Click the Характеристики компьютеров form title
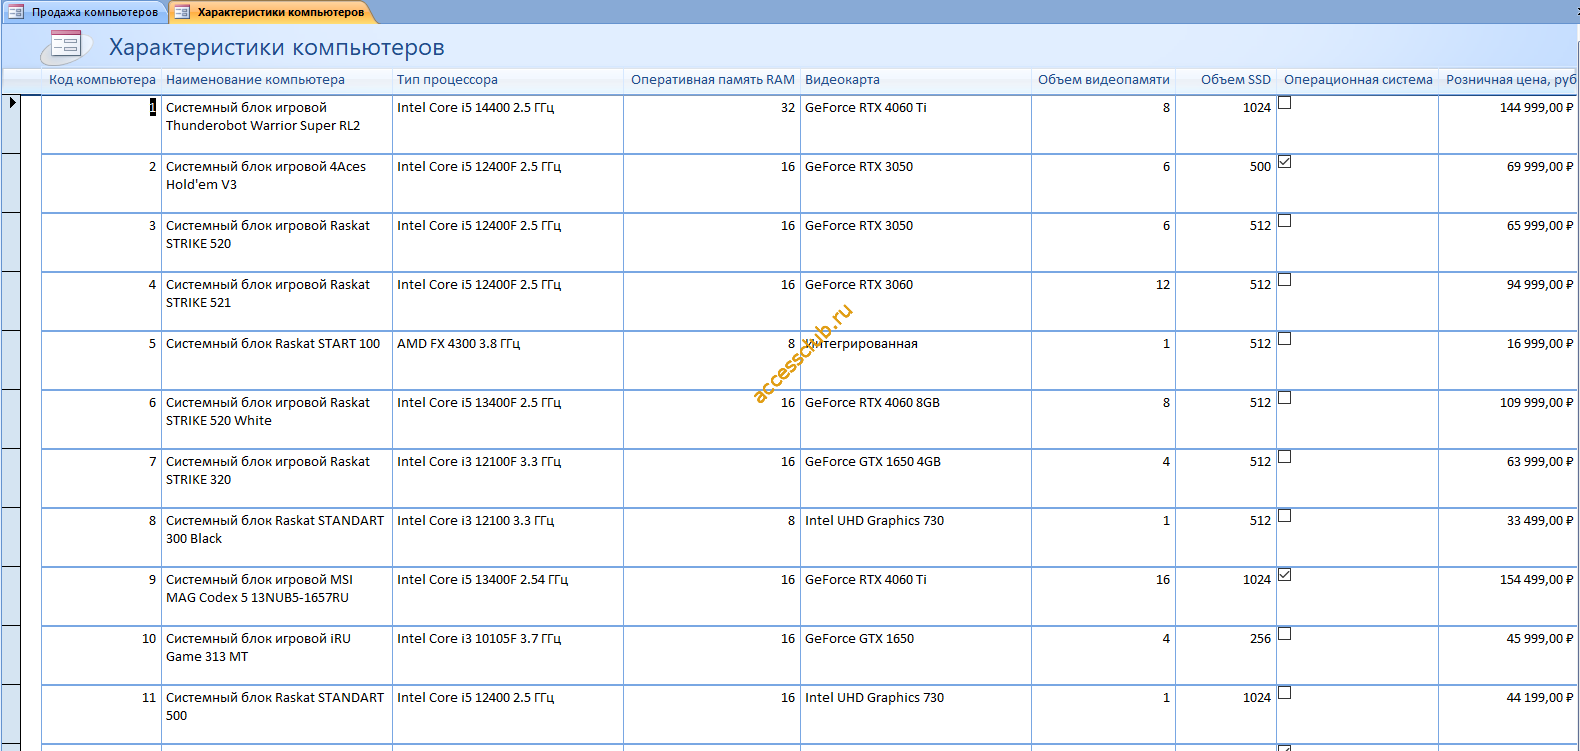1580x751 pixels. click(277, 47)
